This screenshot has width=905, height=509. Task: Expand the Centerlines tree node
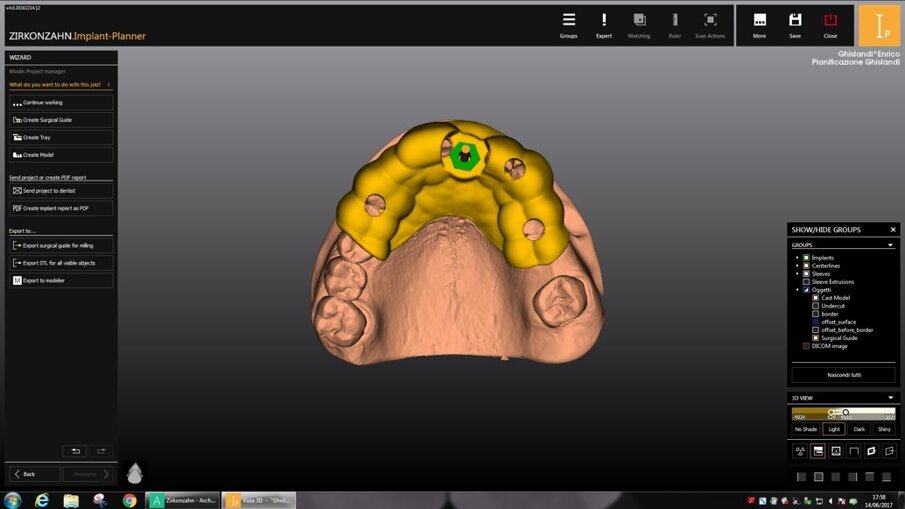[x=798, y=266]
